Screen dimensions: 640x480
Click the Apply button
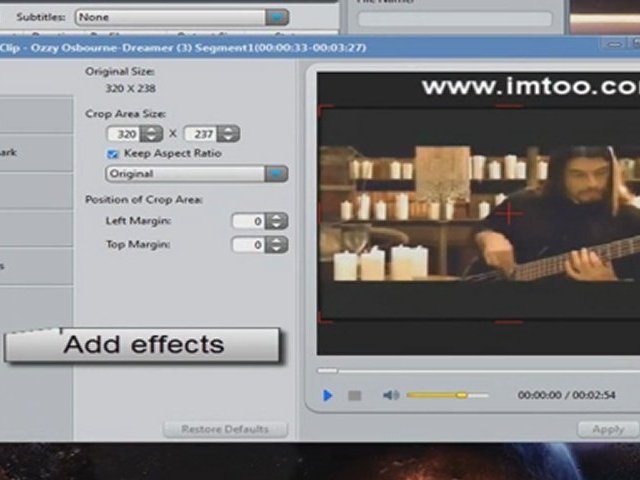coord(607,429)
